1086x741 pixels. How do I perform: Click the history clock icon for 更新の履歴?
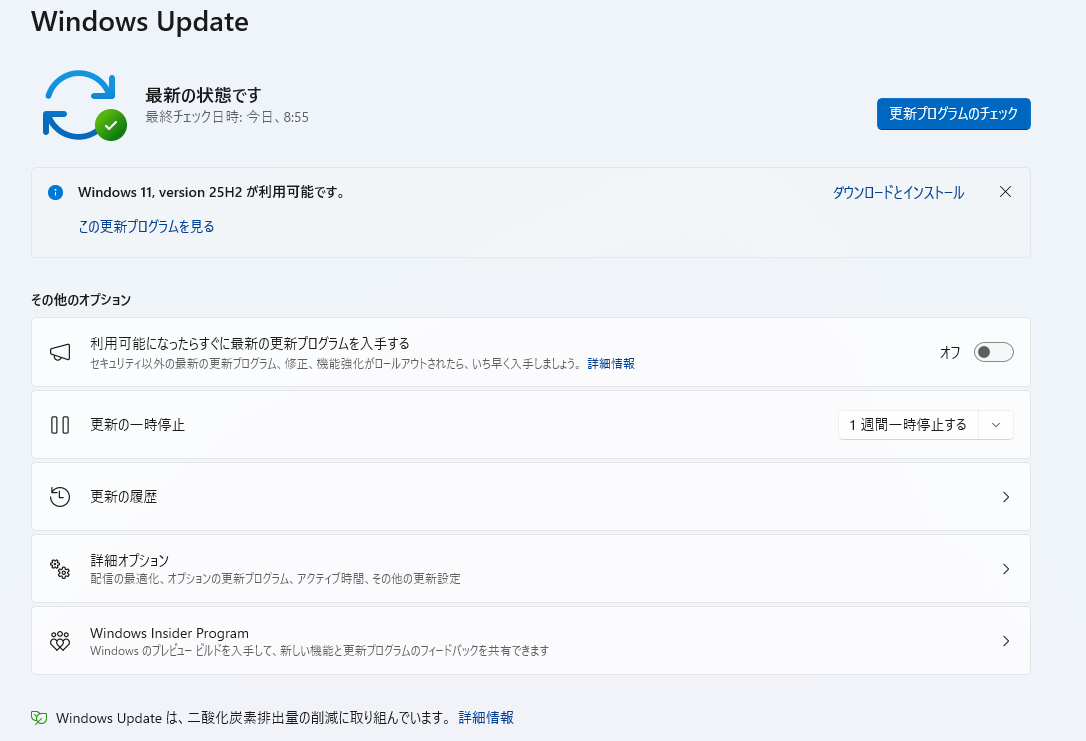pos(60,497)
